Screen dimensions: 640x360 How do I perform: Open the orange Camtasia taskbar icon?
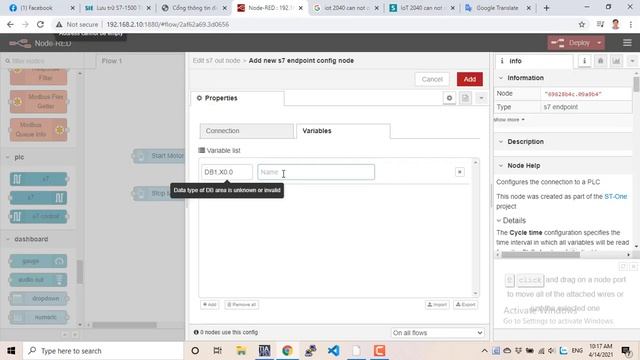379,351
